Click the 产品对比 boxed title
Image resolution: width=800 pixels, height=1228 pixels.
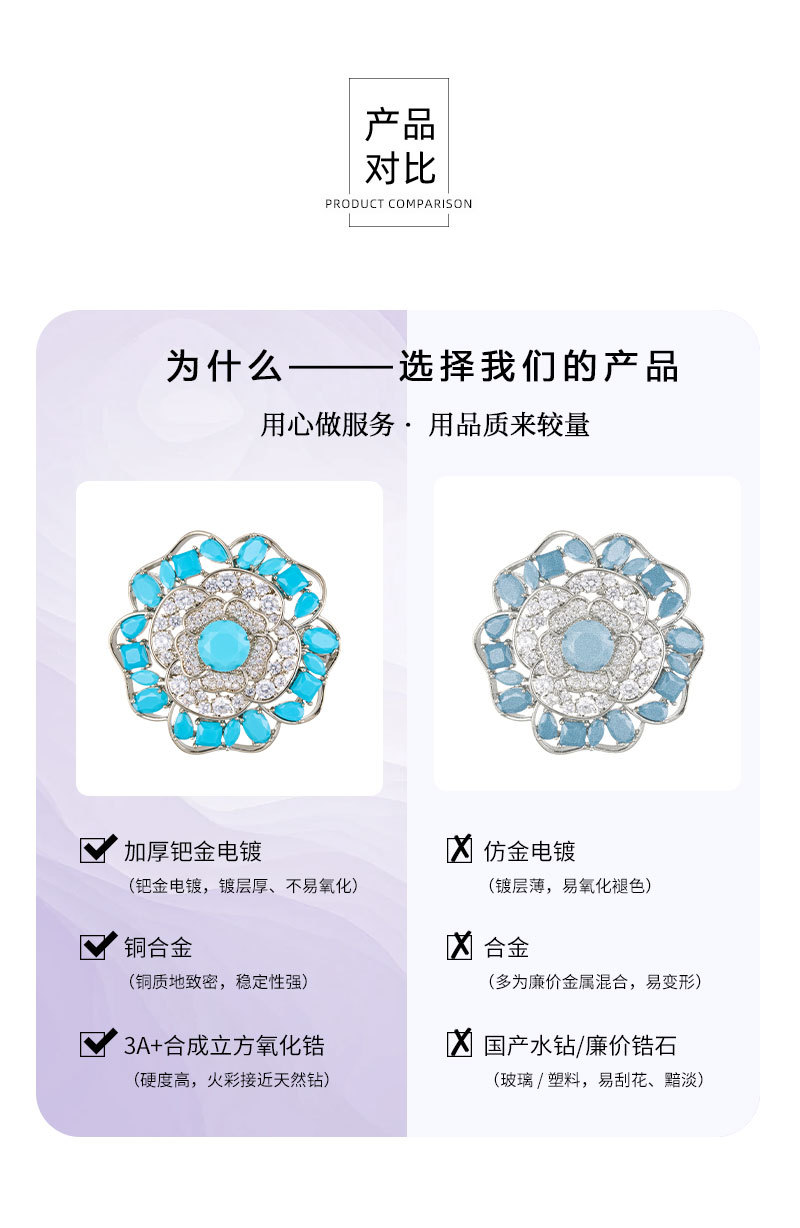399,152
